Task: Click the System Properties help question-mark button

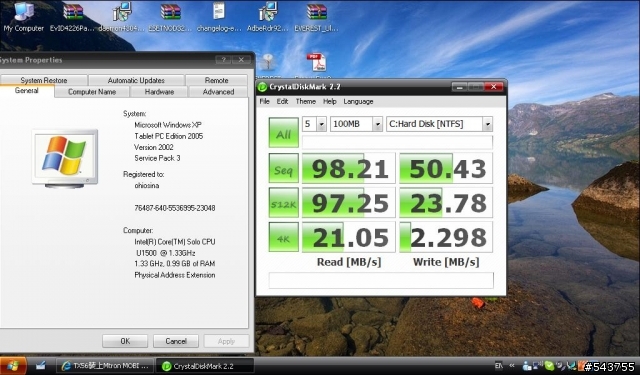Action: (x=223, y=60)
